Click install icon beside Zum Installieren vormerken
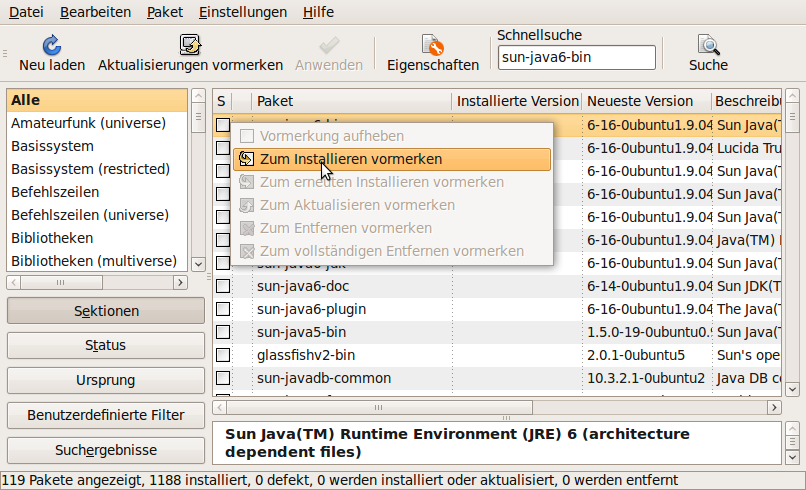 click(247, 159)
